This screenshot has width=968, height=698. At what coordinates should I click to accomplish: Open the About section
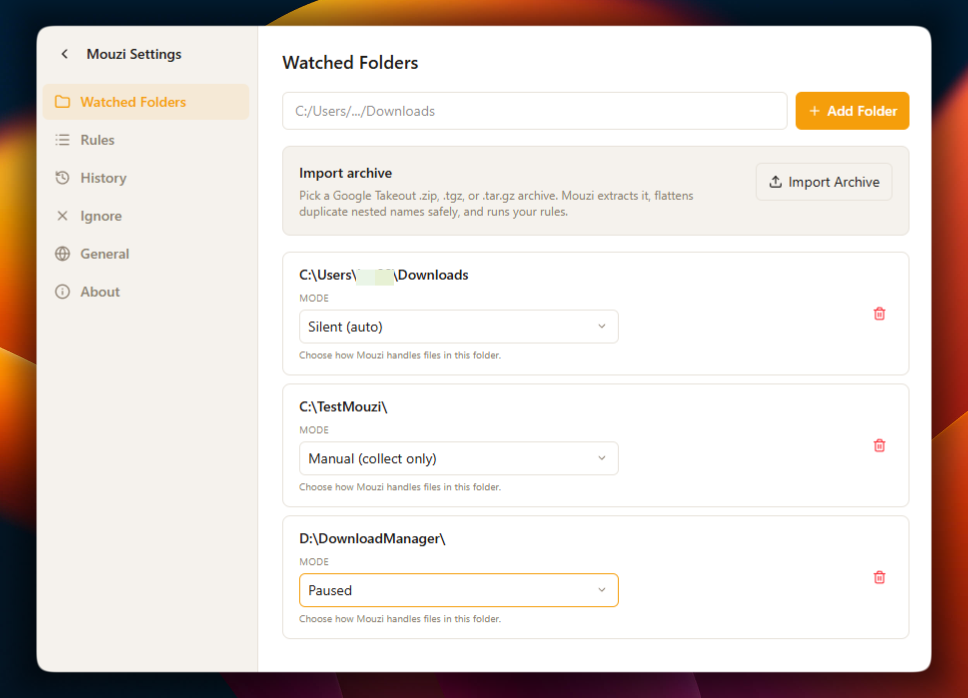click(x=146, y=292)
